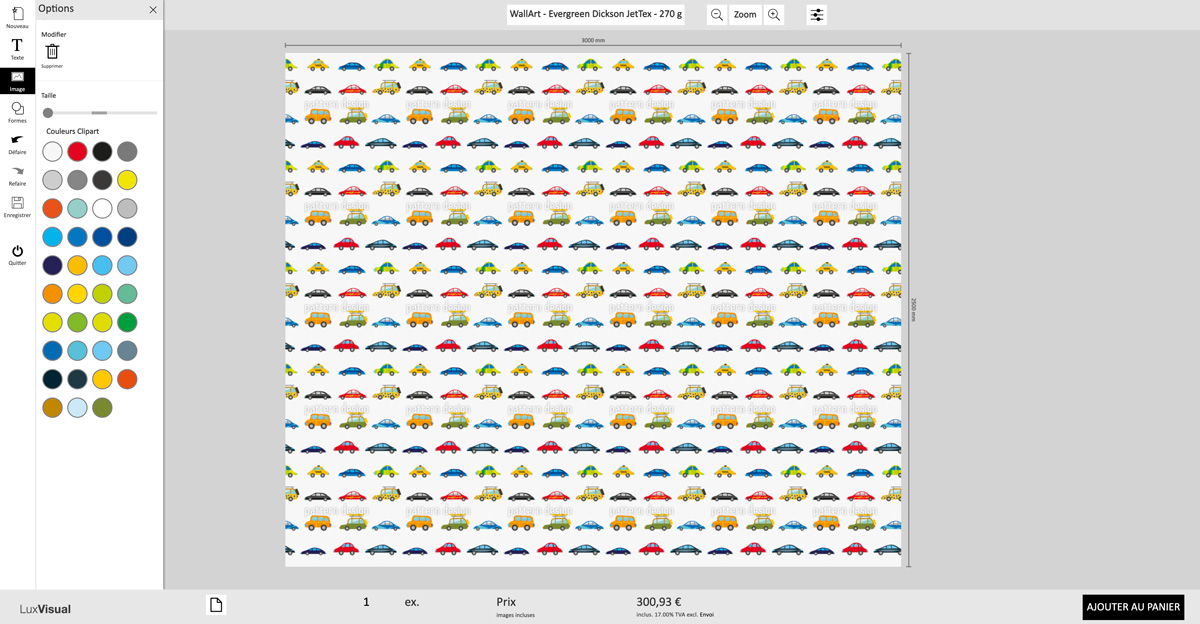The image size is (1200, 624).
Task: Click the Zoom reset button
Action: [x=745, y=15]
